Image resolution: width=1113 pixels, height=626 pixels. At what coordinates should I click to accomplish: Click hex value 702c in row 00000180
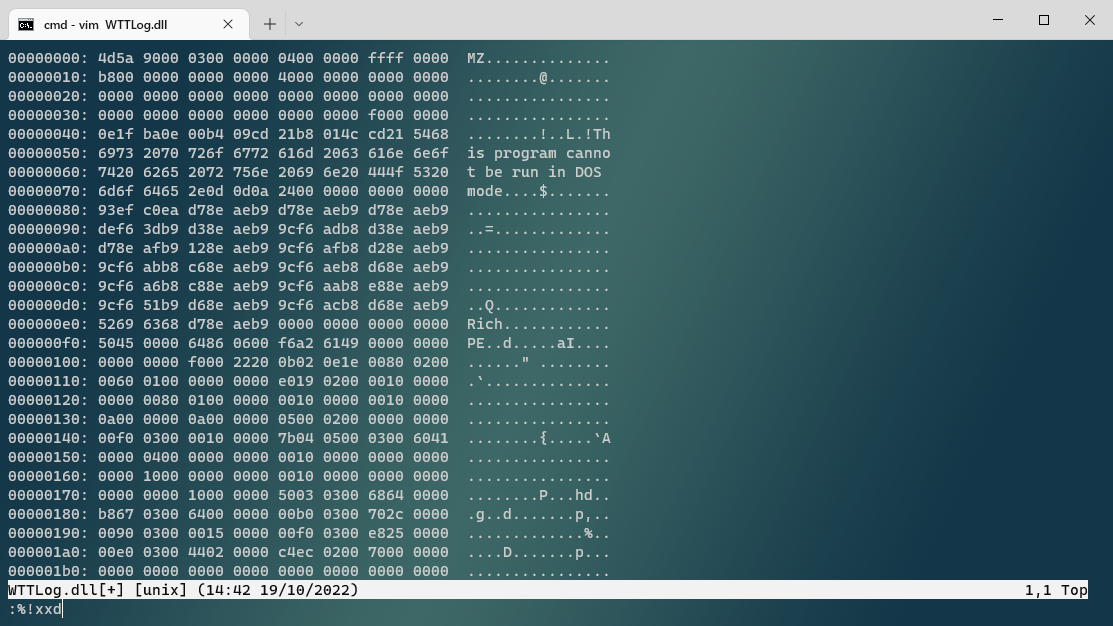(x=385, y=514)
